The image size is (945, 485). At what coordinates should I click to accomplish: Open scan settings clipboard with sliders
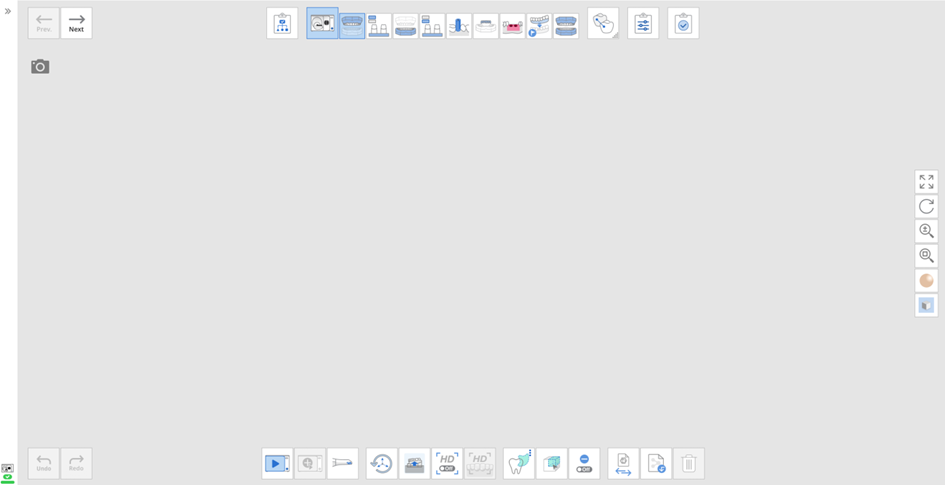(x=643, y=23)
